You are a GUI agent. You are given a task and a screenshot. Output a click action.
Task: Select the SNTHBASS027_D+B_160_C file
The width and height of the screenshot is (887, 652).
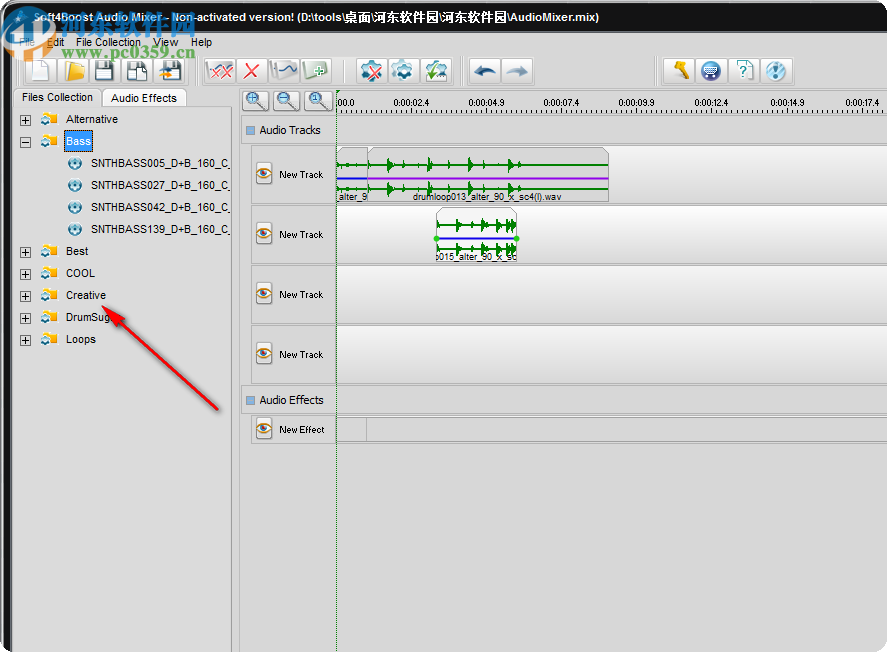pos(160,185)
